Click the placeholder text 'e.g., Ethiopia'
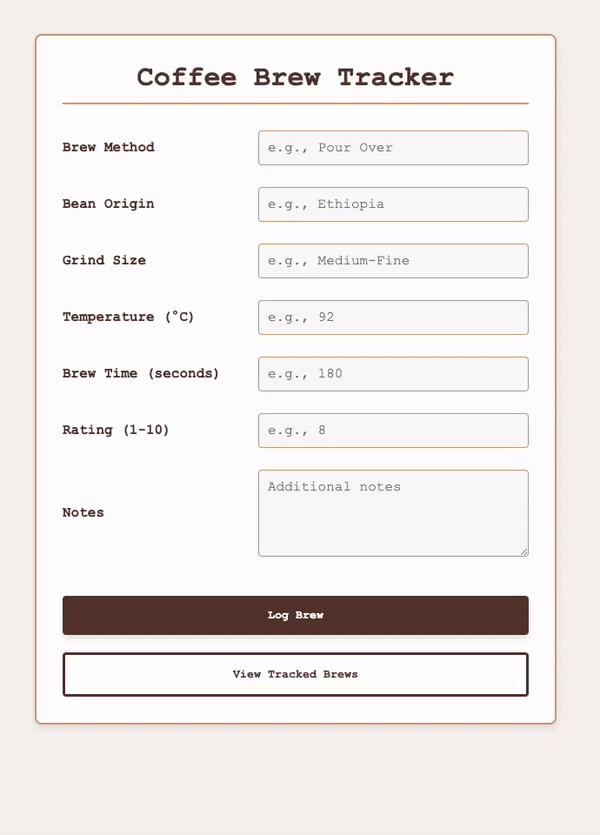Screen dimensions: 600x835 (x=326, y=204)
